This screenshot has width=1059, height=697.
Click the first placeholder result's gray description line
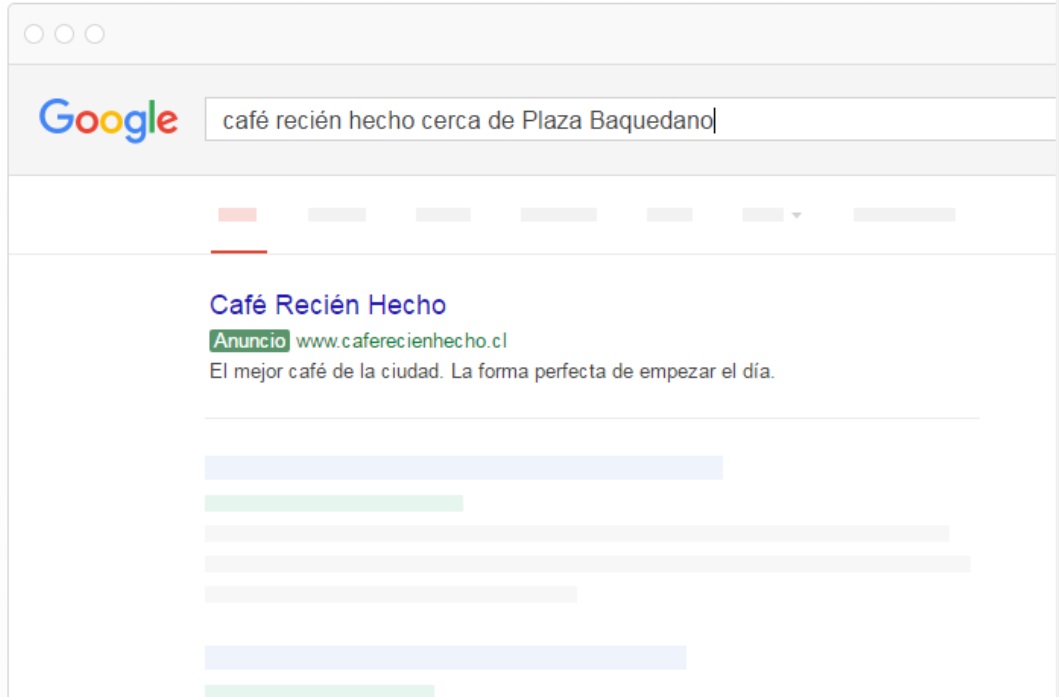click(576, 534)
